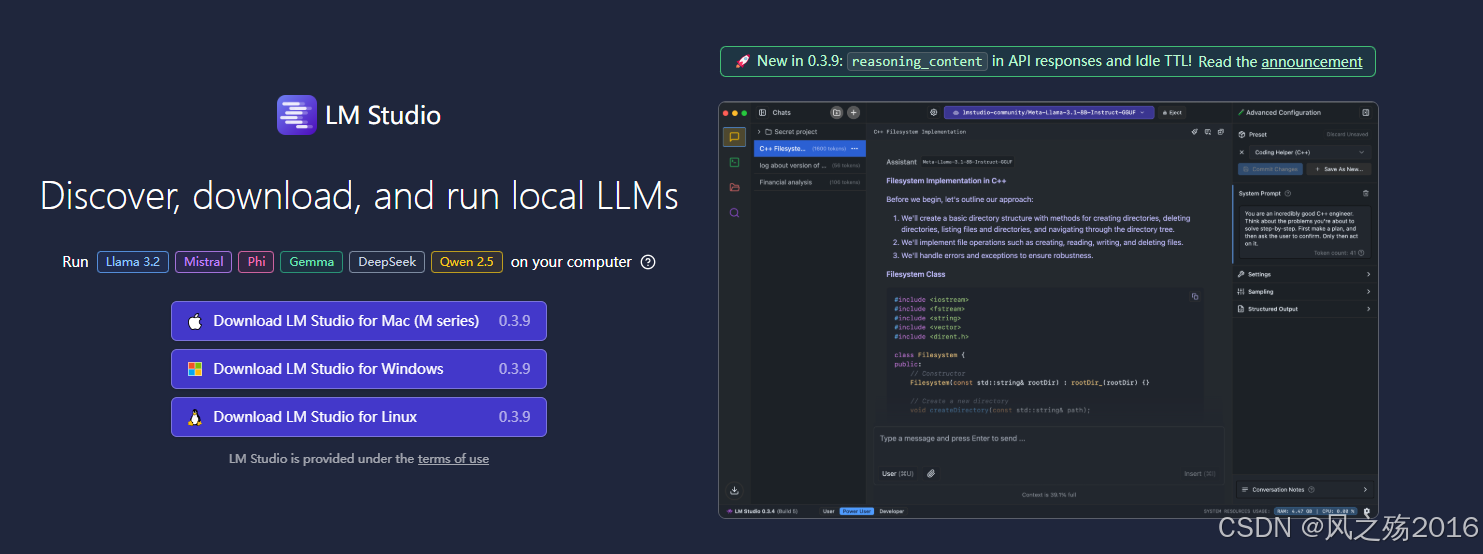Select Developer mode in the status bar

coord(891,511)
